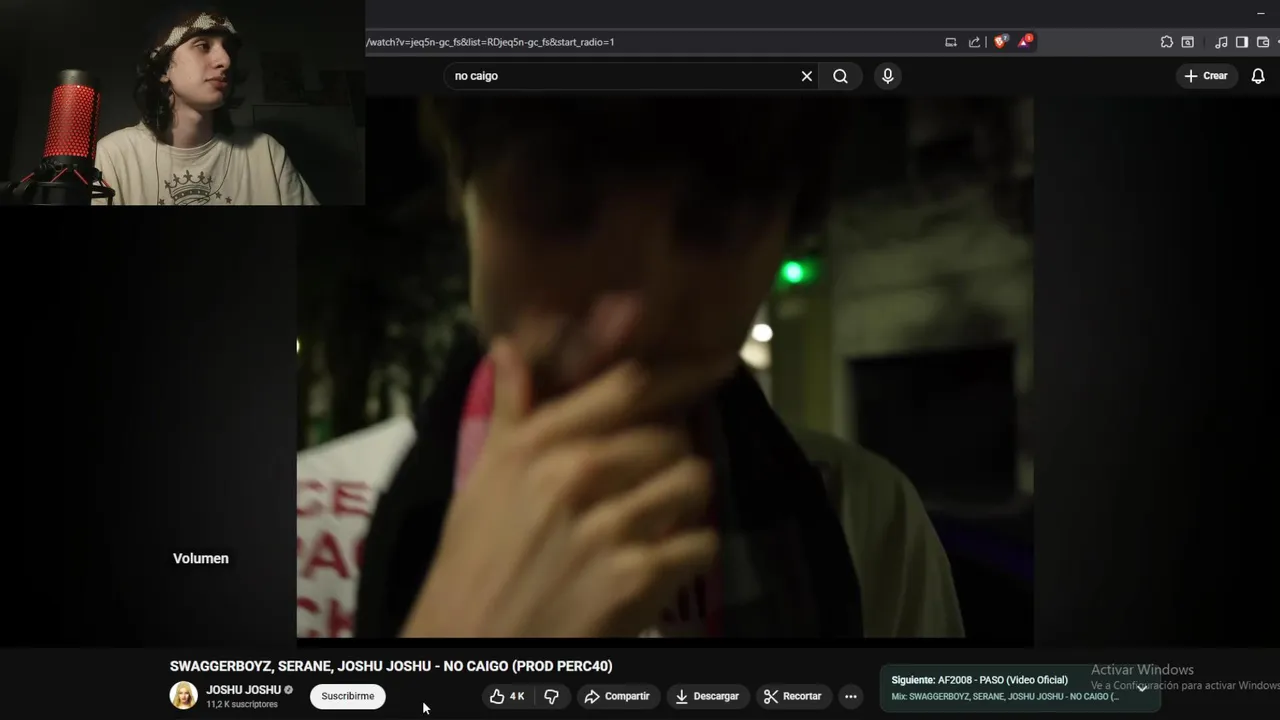Open the three-dot more actions menu

pos(851,696)
